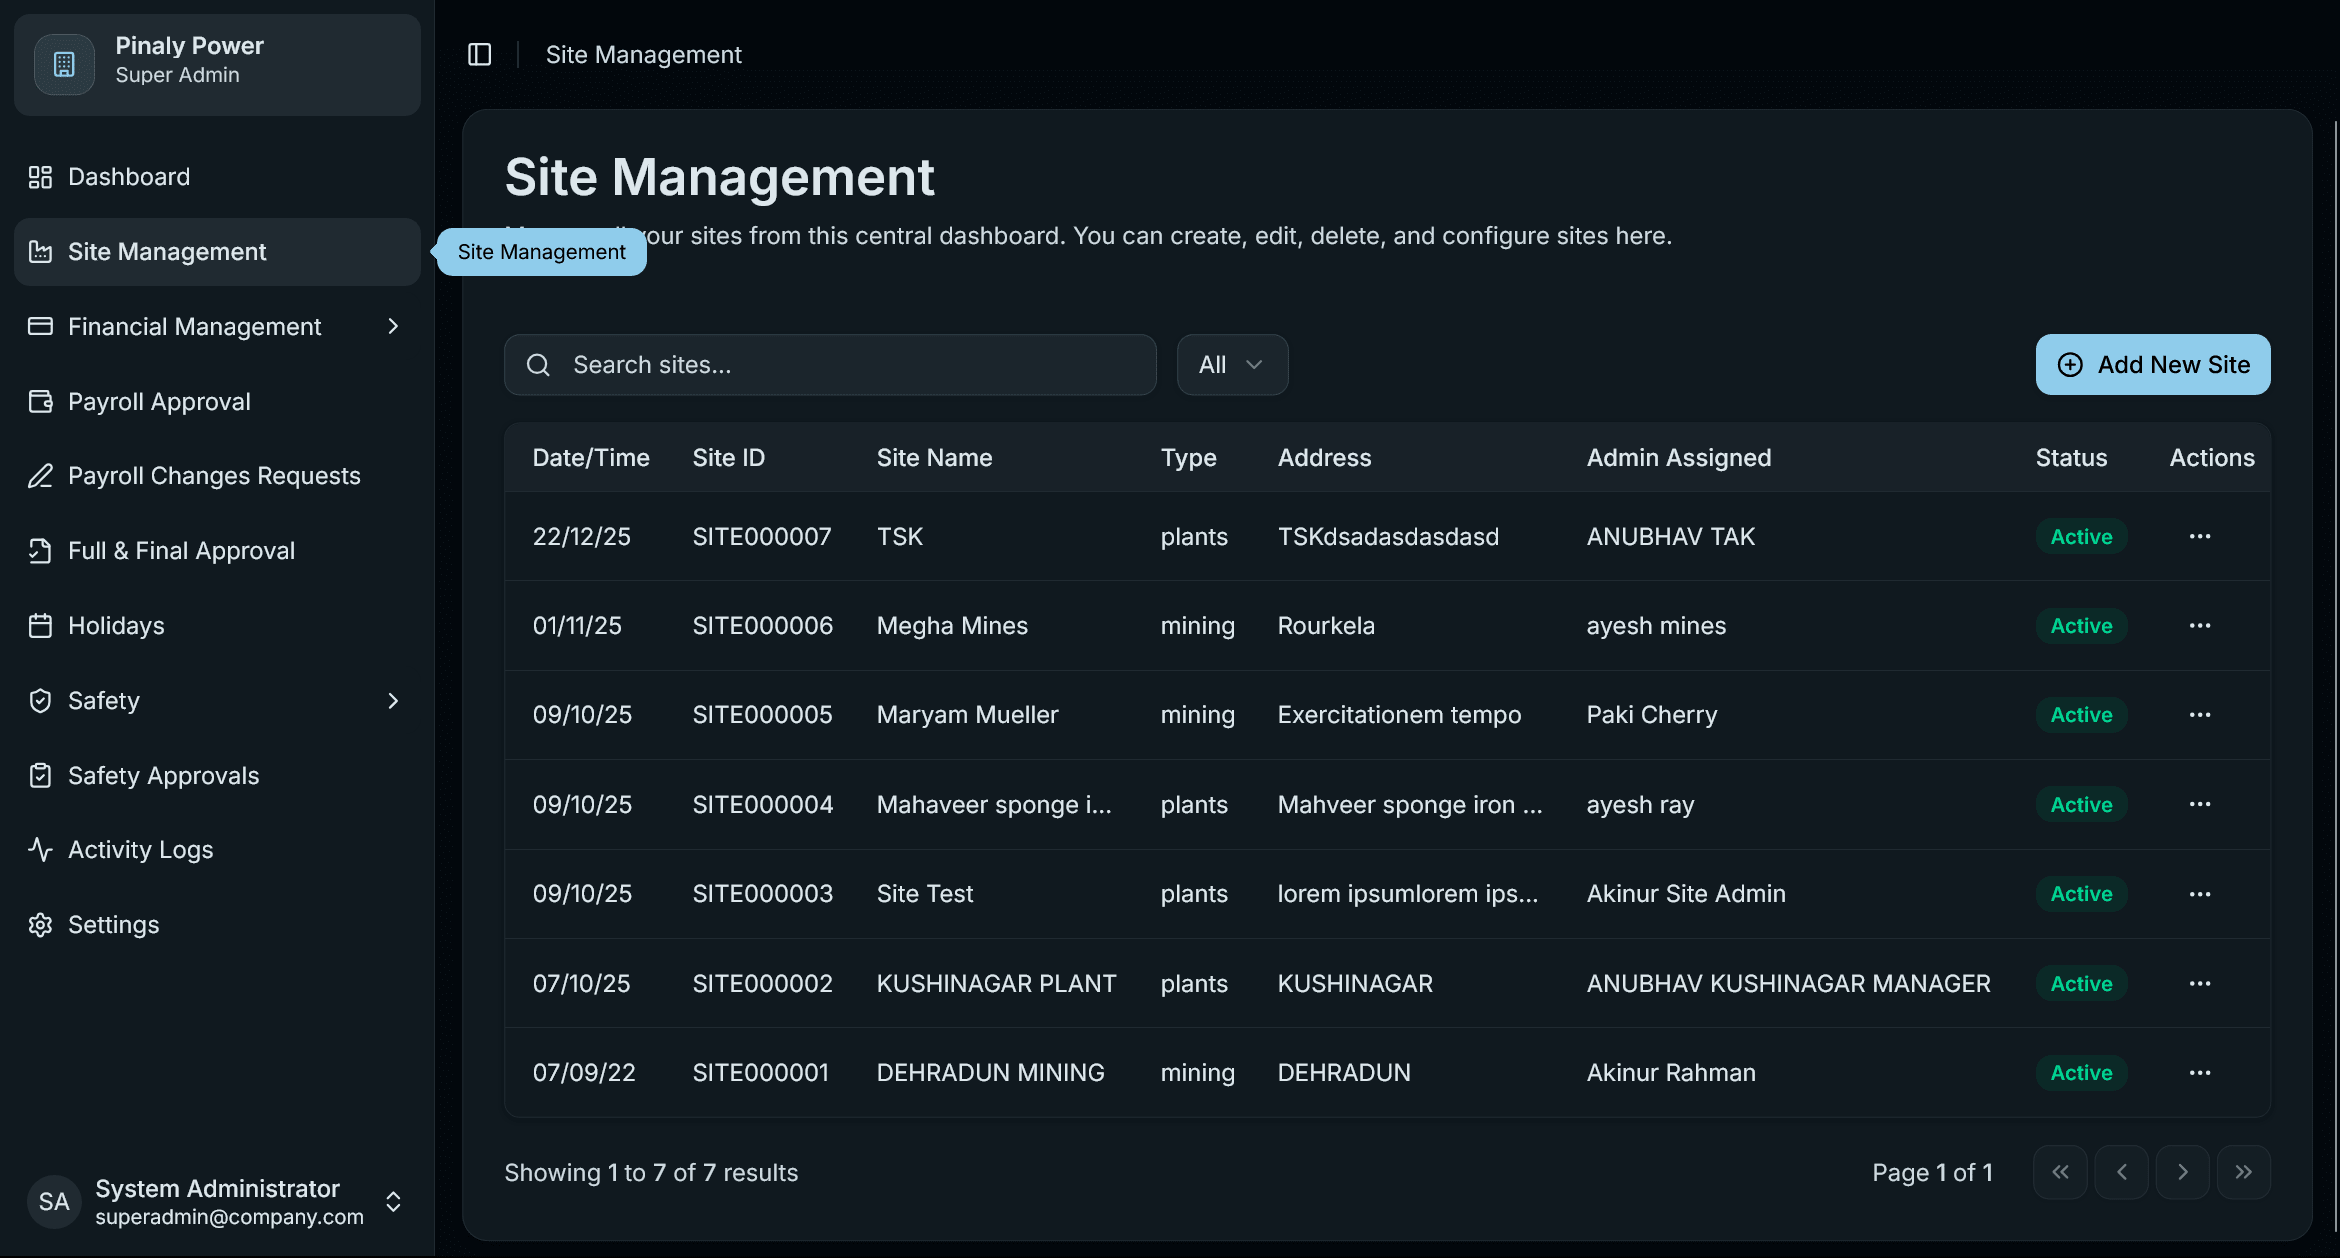Go to first page button
This screenshot has height=1258, width=2340.
[x=2060, y=1172]
